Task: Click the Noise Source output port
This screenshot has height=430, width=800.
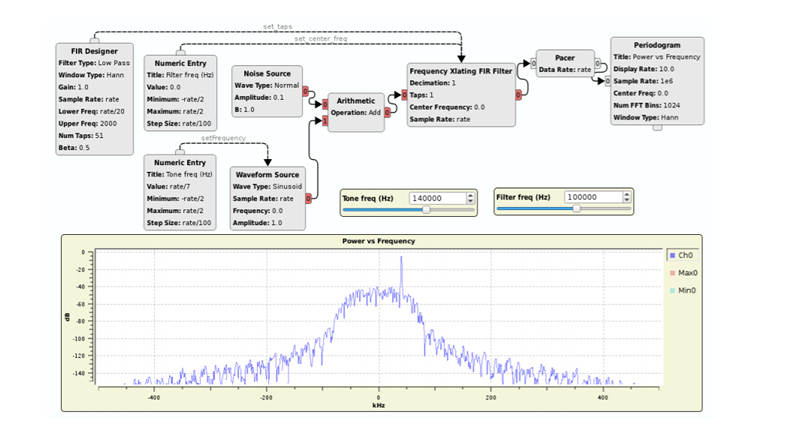Action: tap(306, 89)
